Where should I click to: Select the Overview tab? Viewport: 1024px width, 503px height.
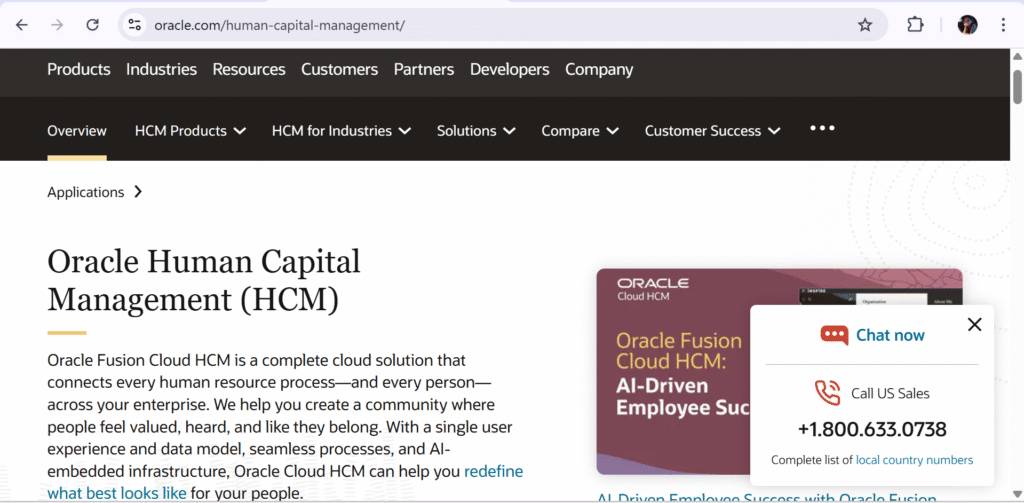[77, 131]
